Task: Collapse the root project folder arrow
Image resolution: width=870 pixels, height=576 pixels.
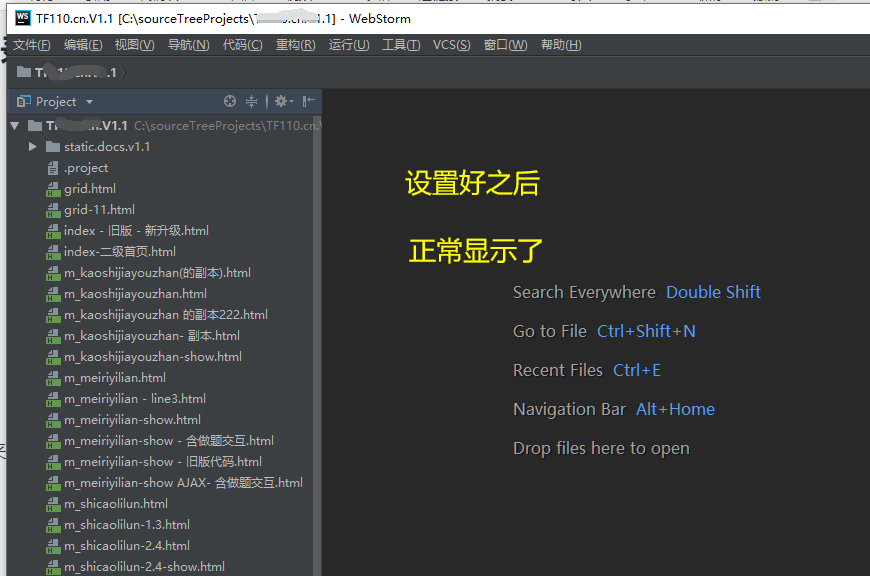Action: pos(15,126)
